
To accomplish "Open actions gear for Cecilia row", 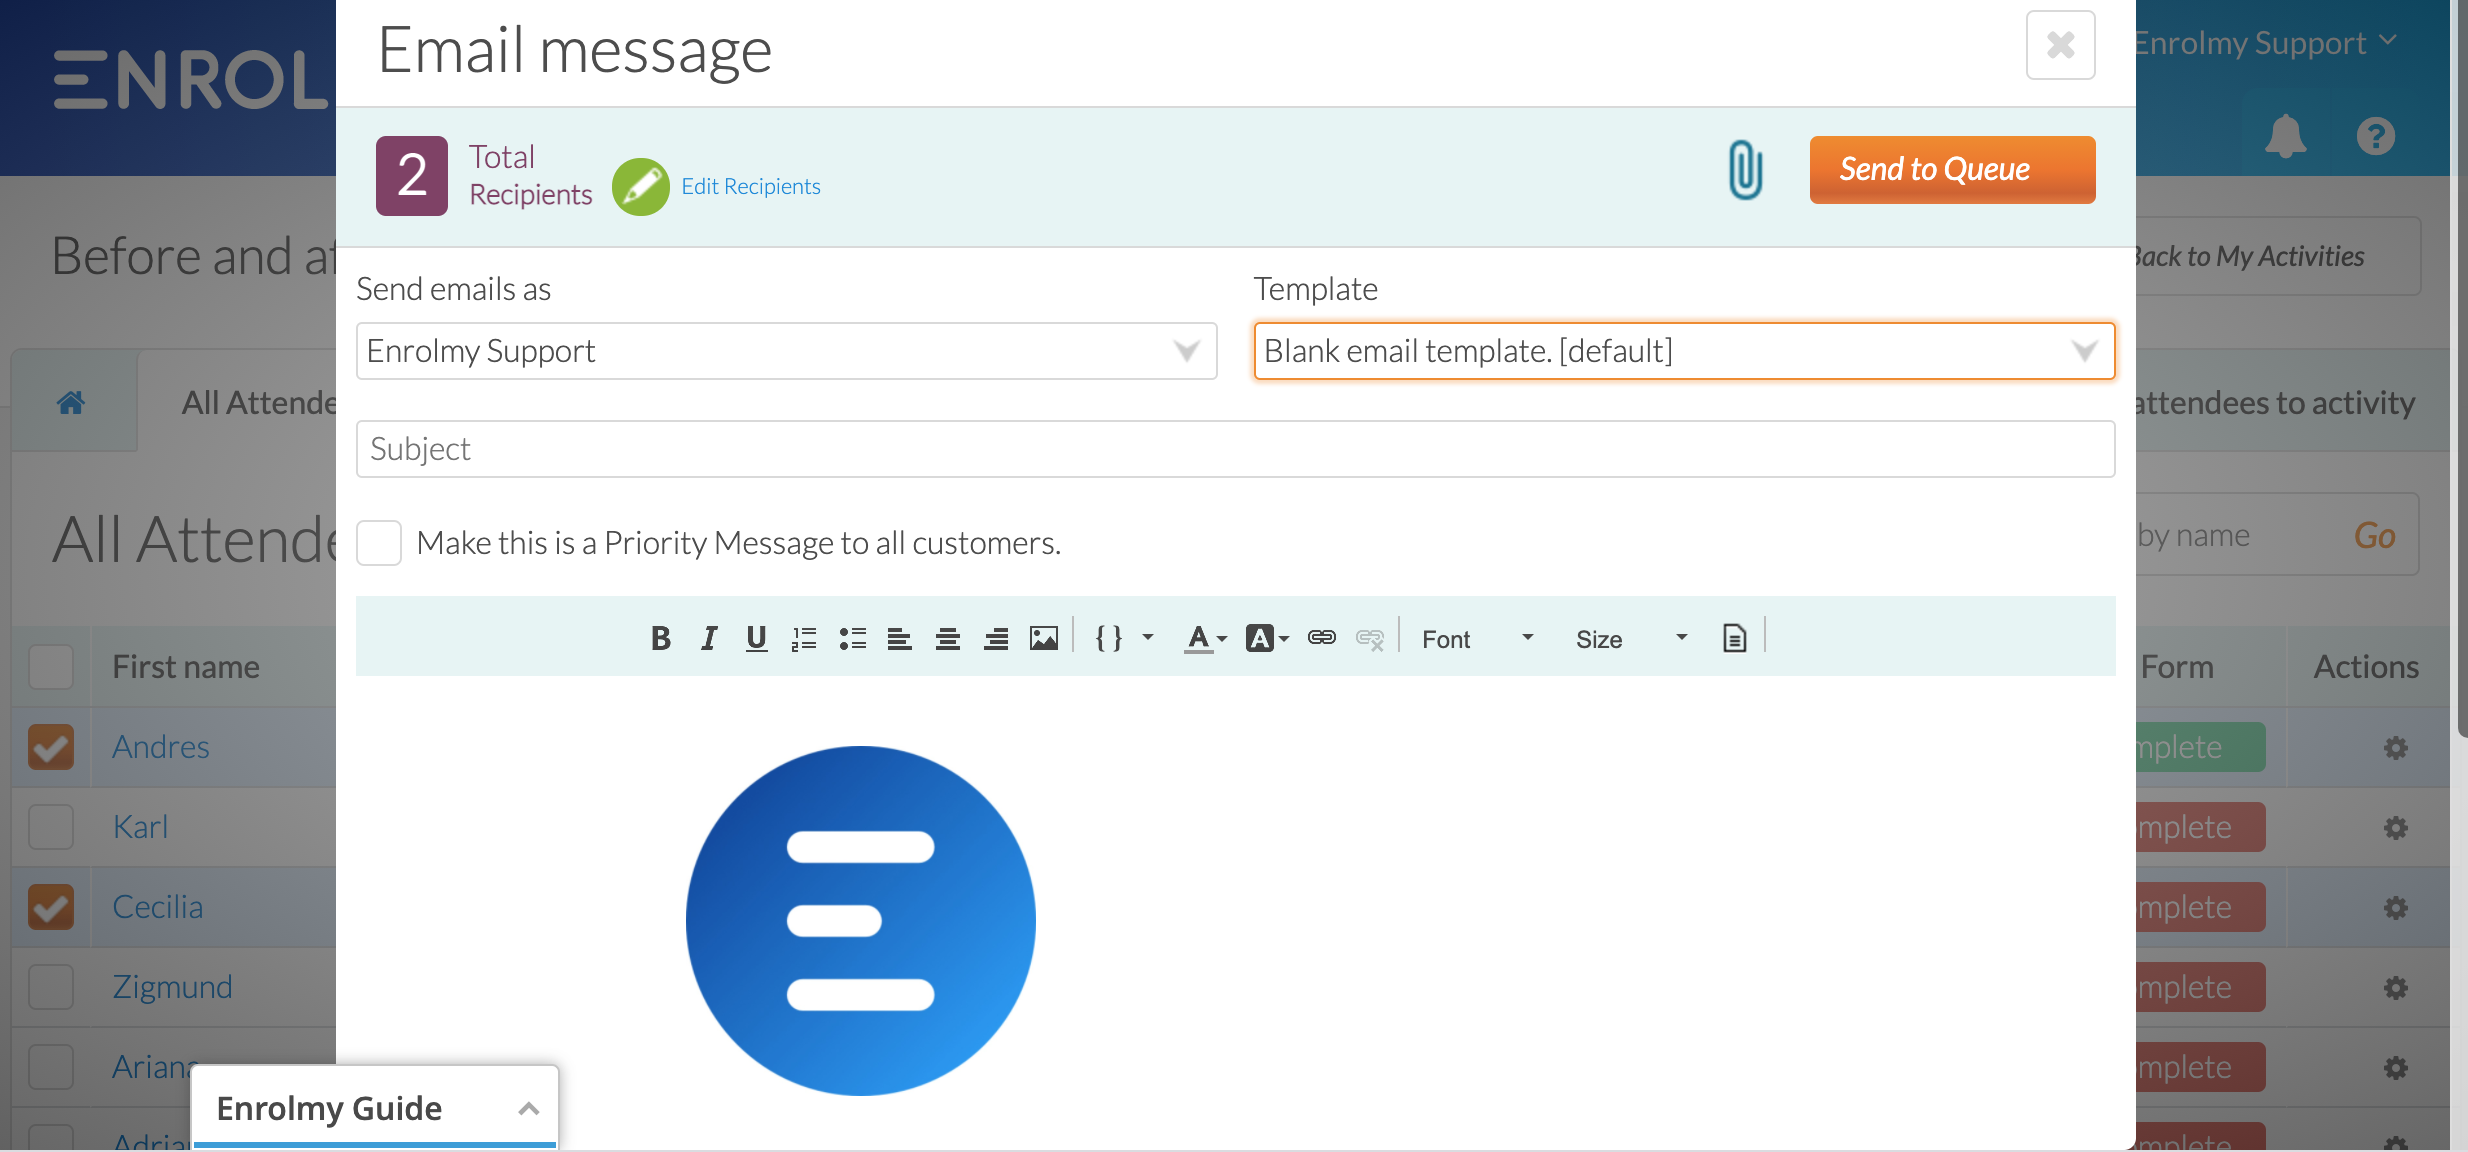I will pos(2395,908).
